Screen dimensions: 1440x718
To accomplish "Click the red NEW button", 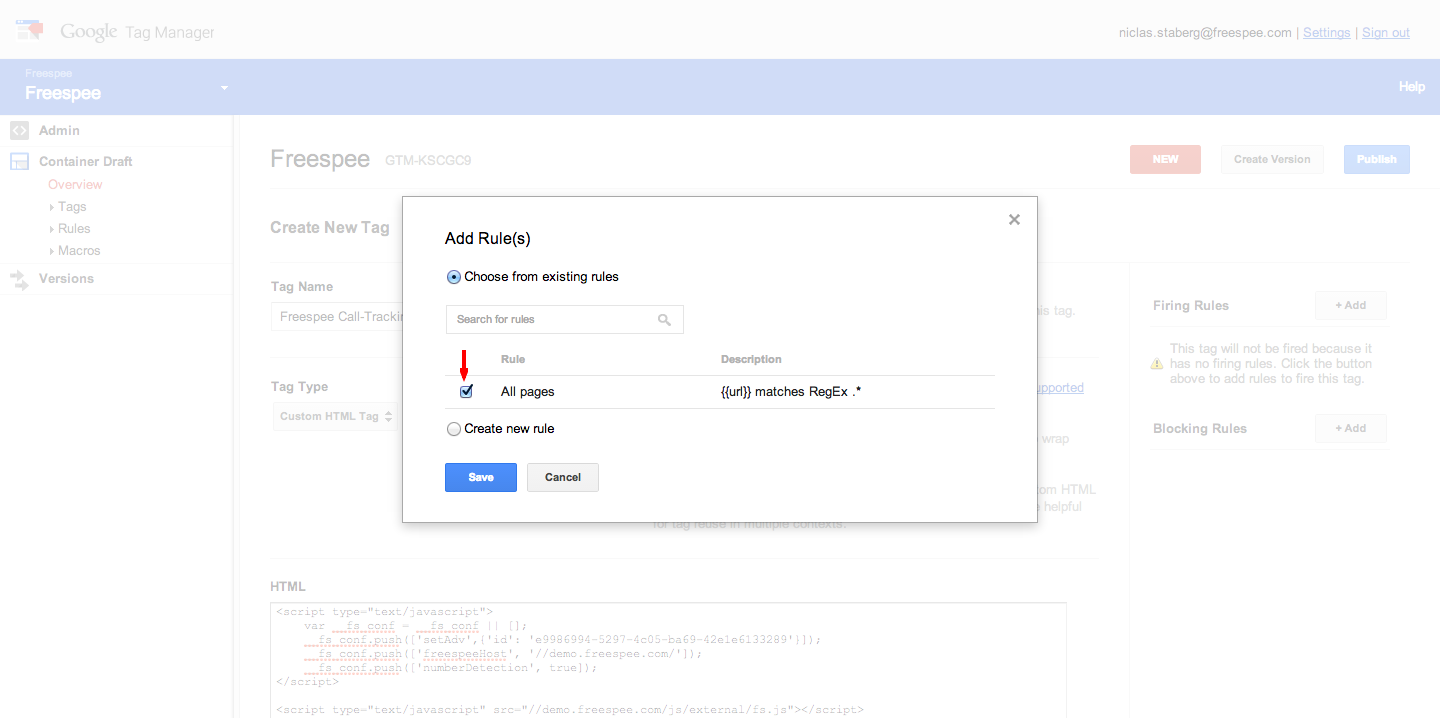I will tap(1165, 159).
